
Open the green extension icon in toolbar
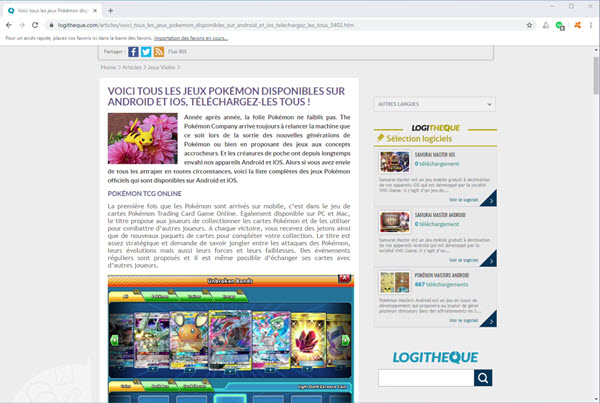[560, 26]
